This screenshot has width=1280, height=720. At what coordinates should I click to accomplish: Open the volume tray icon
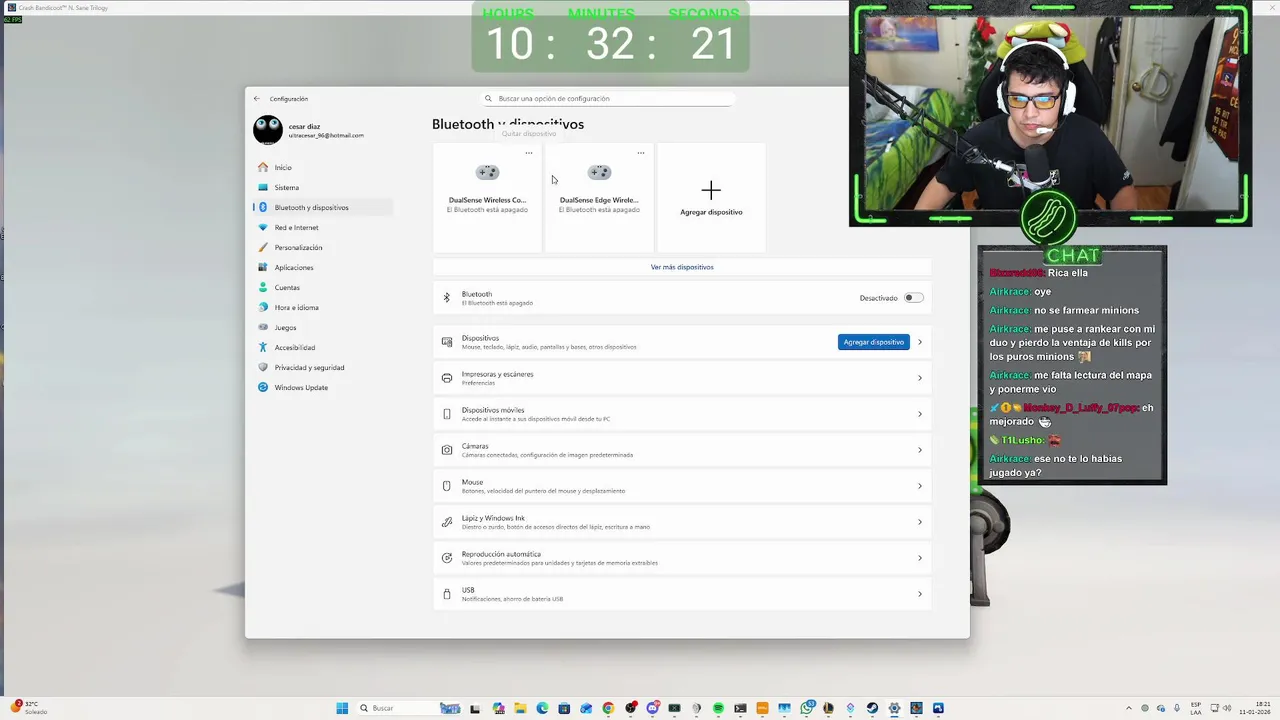[x=1227, y=708]
